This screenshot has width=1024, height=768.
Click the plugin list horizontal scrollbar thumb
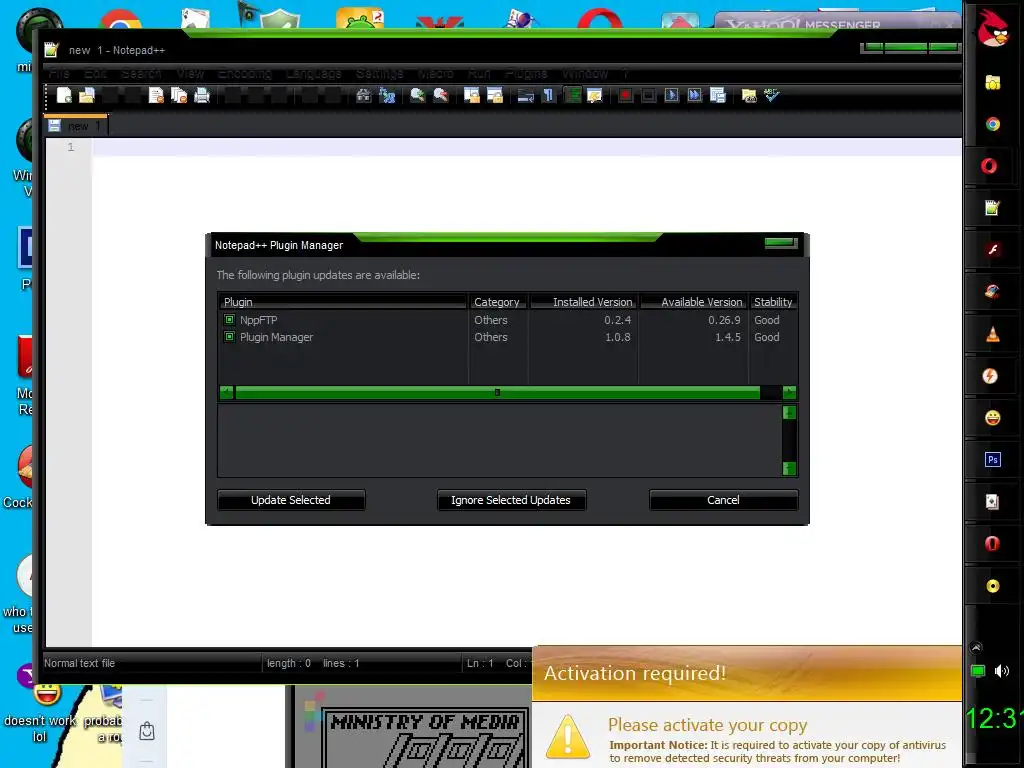497,392
